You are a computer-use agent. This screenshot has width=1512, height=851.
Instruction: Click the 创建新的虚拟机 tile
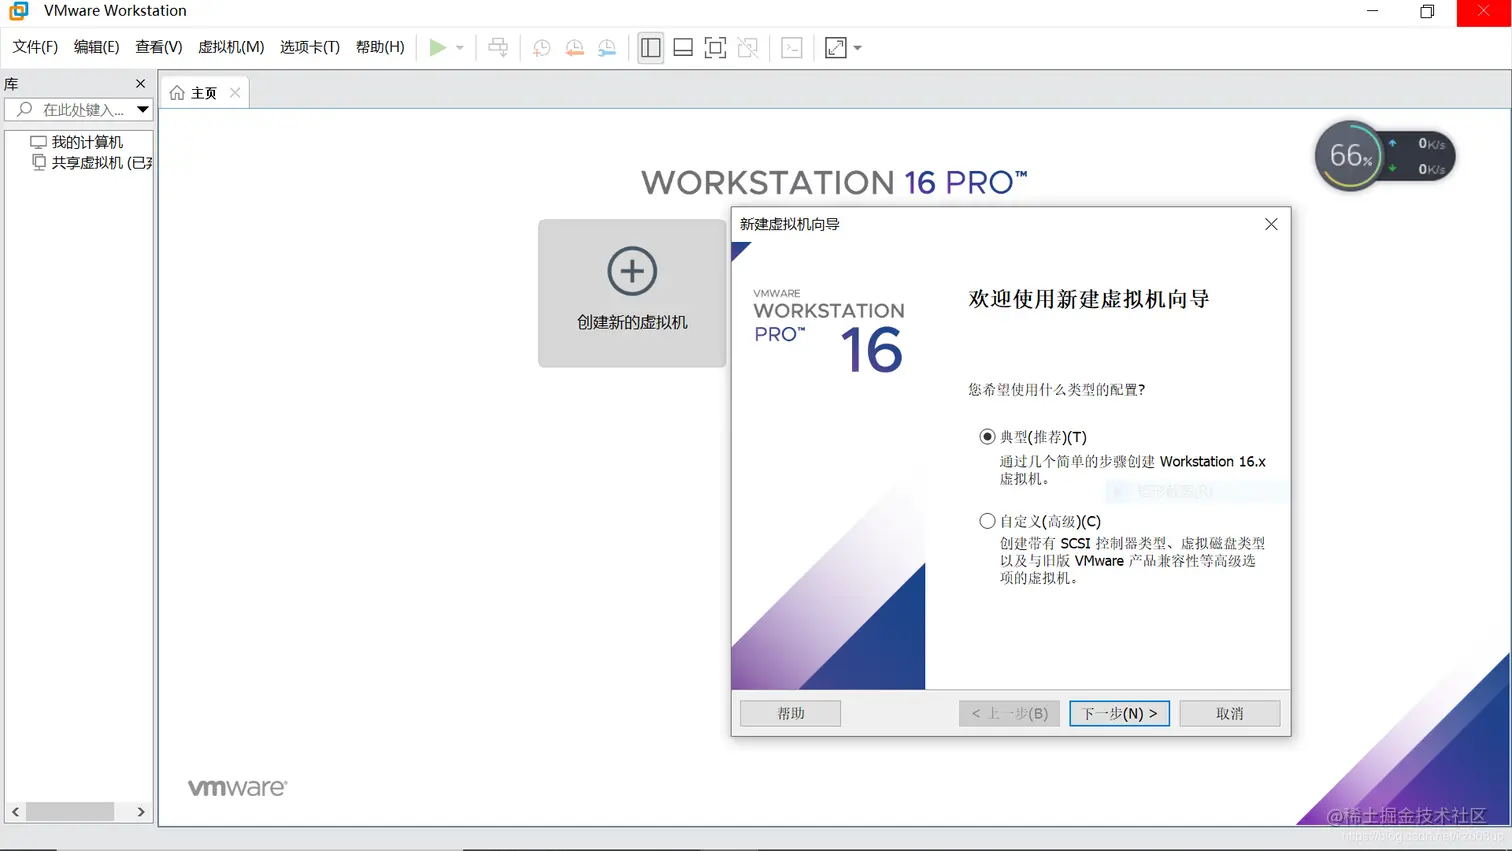[632, 293]
